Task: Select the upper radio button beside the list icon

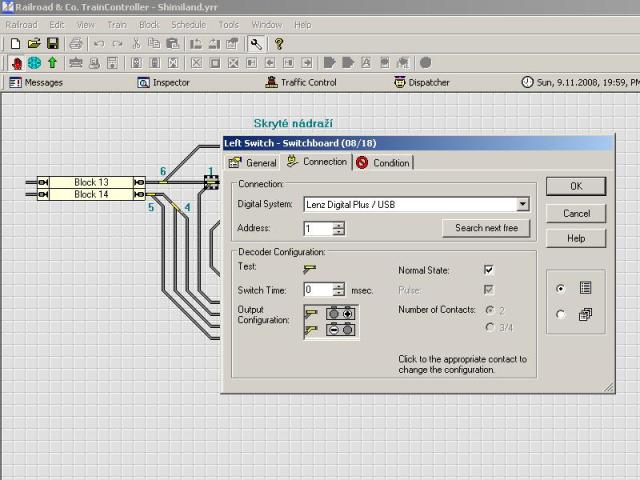Action: click(x=561, y=288)
